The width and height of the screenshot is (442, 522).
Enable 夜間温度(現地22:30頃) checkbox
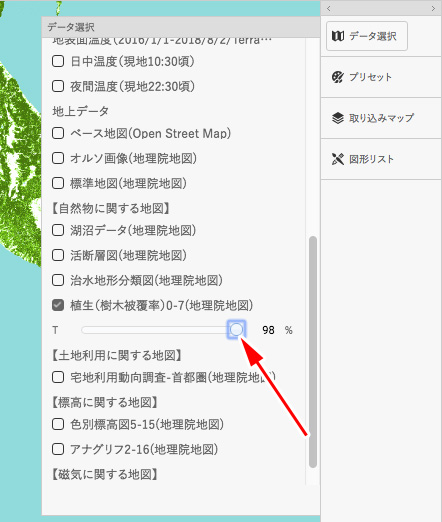tap(58, 86)
